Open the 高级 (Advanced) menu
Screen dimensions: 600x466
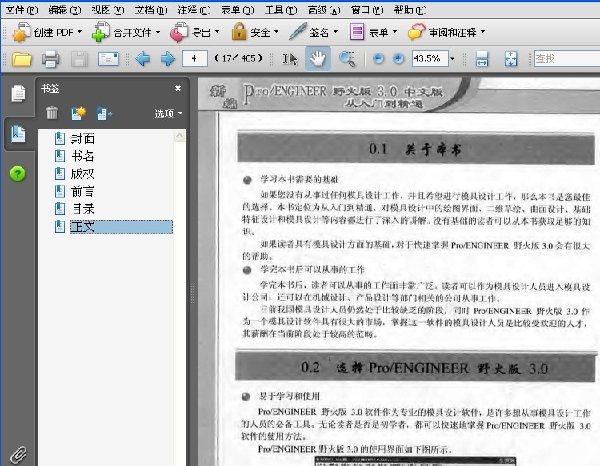pyautogui.click(x=324, y=10)
